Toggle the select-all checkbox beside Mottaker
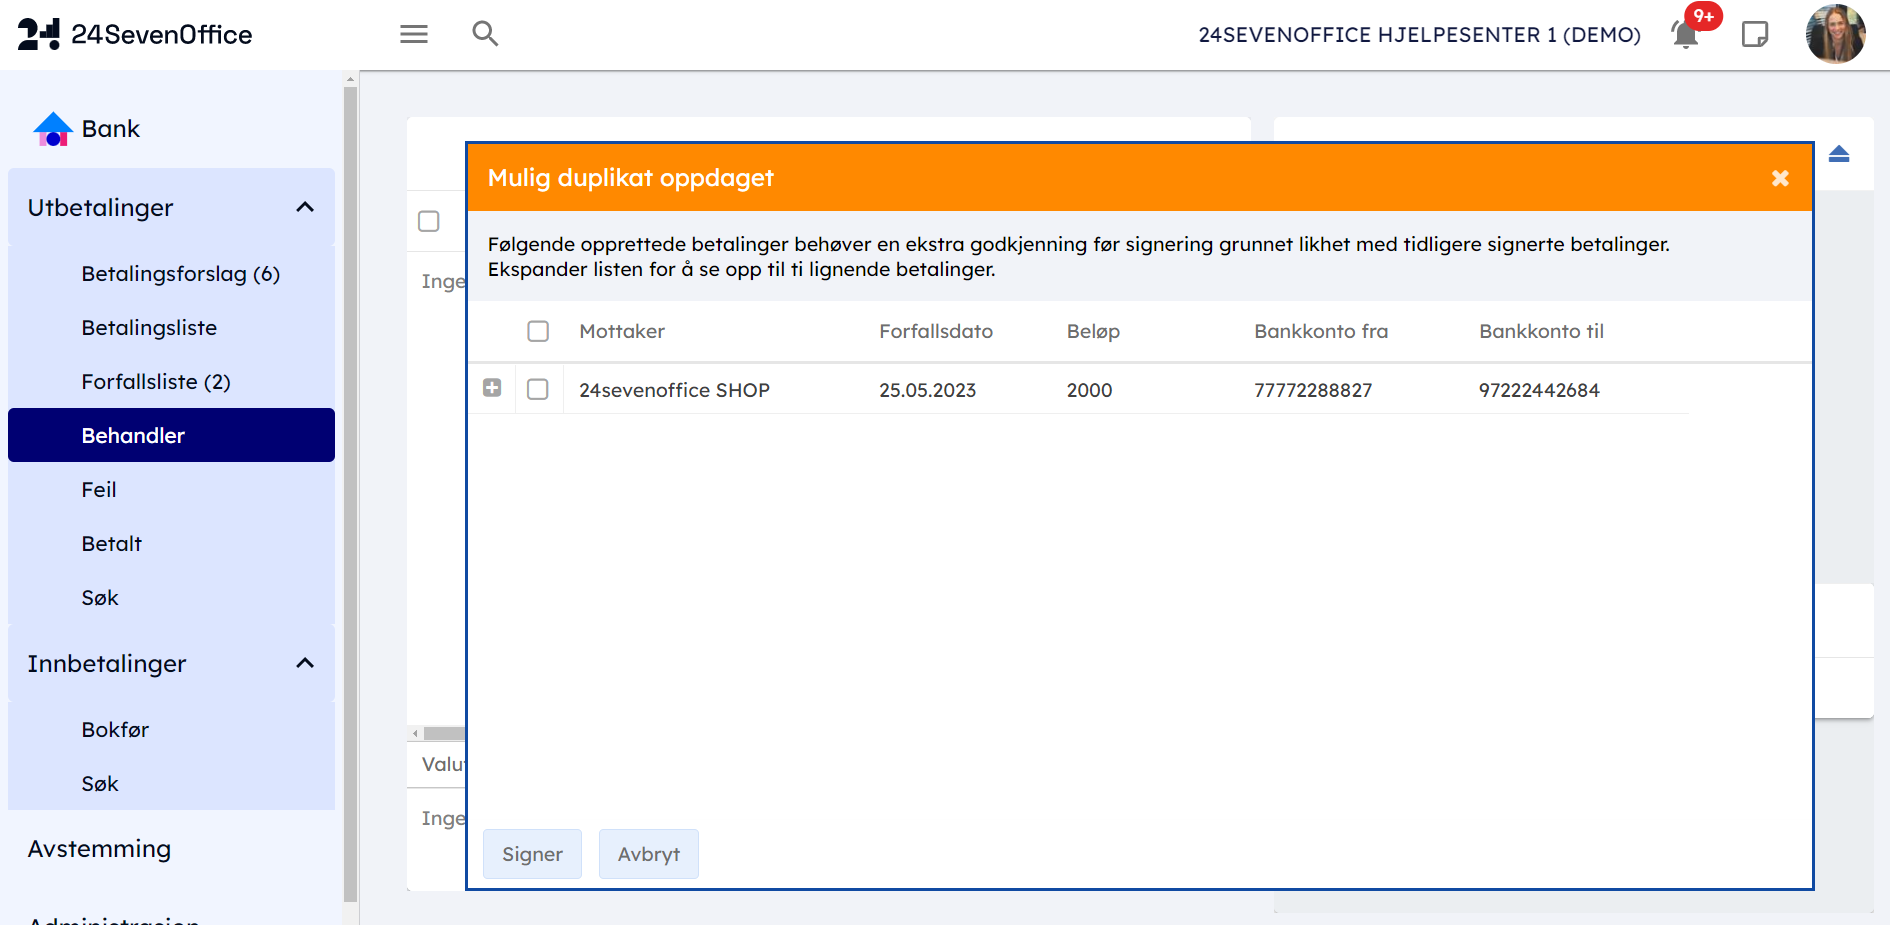 [x=538, y=331]
